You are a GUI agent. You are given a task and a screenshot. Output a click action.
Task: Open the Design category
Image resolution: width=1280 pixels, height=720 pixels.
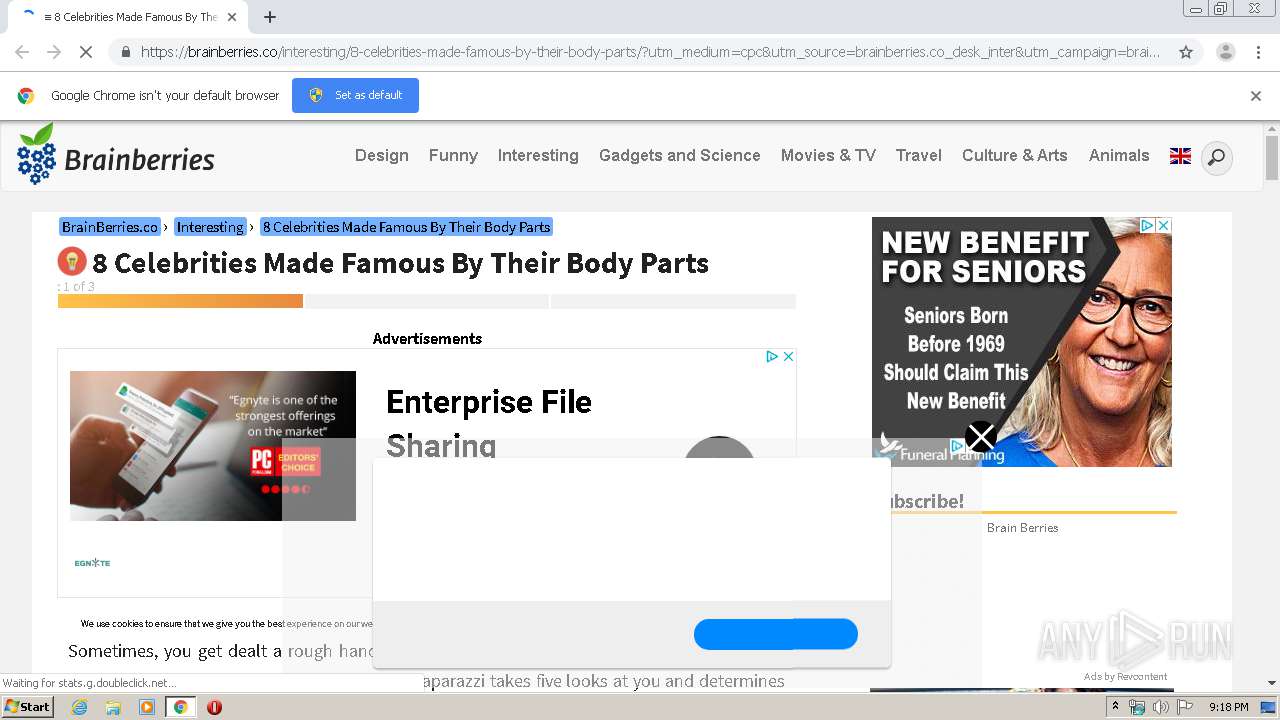click(x=382, y=156)
